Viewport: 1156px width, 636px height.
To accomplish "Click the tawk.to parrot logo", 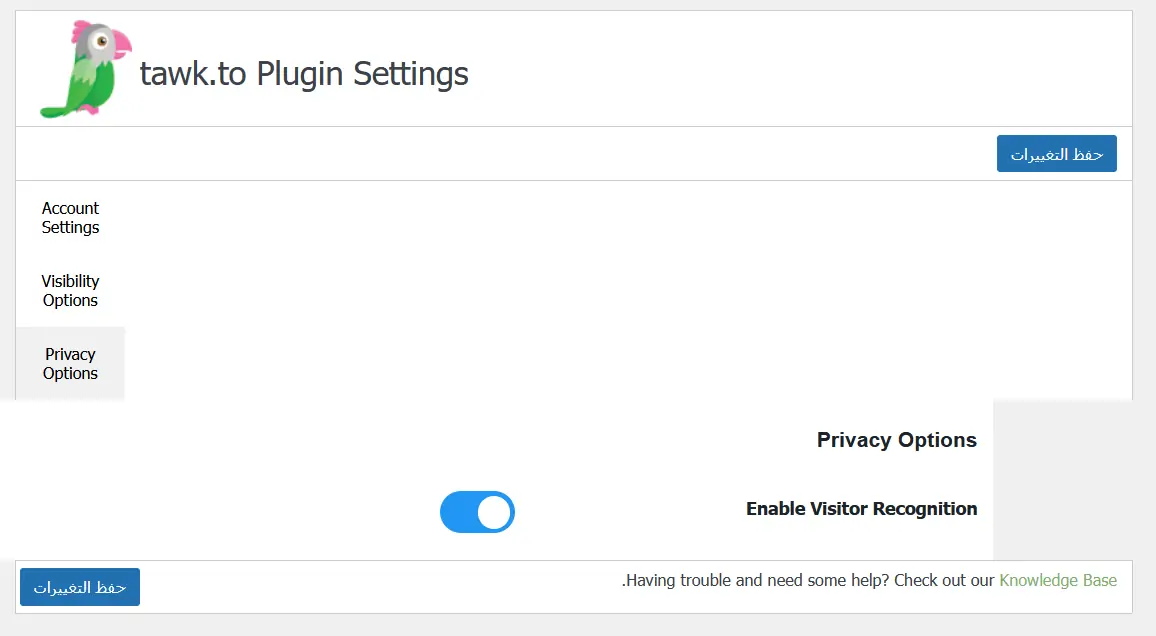I will 85,70.
